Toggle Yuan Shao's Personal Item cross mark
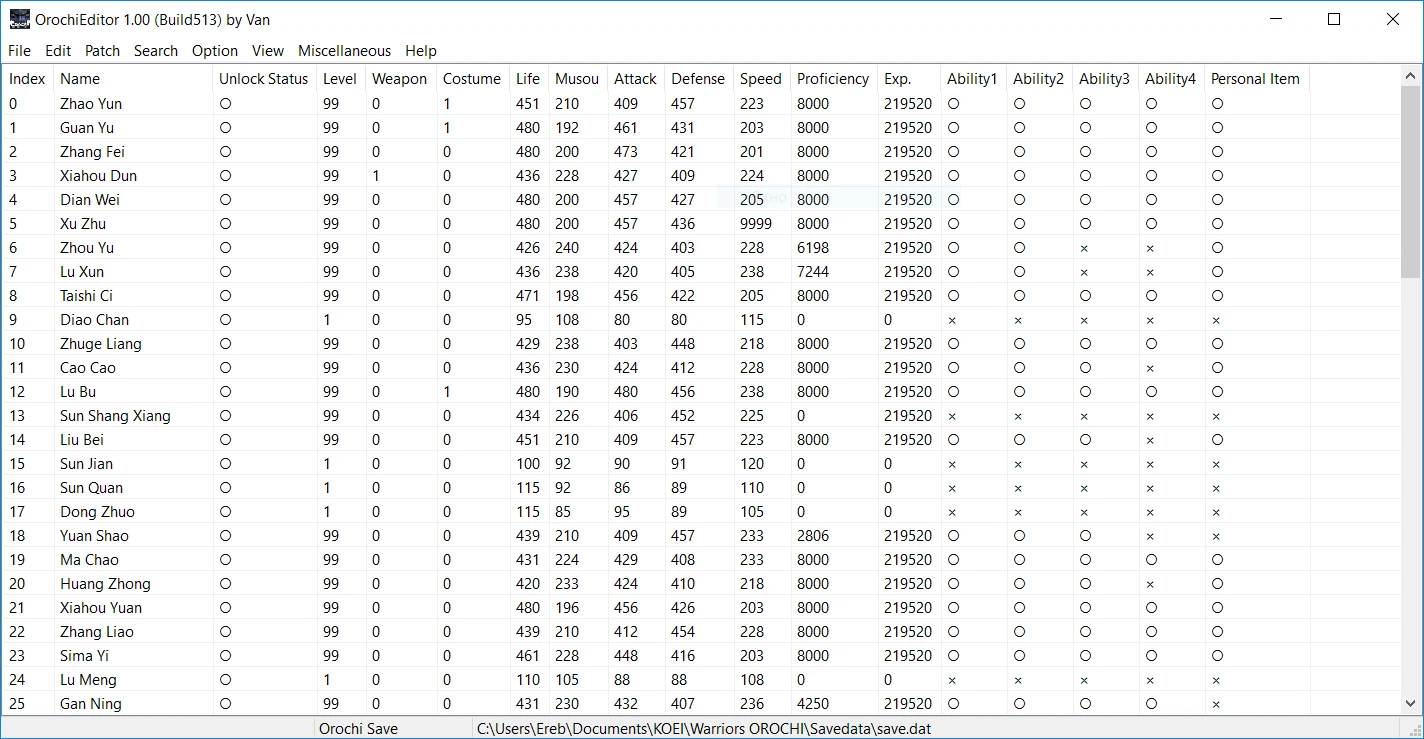Screen dimensions: 1424x739 coord(1216,536)
